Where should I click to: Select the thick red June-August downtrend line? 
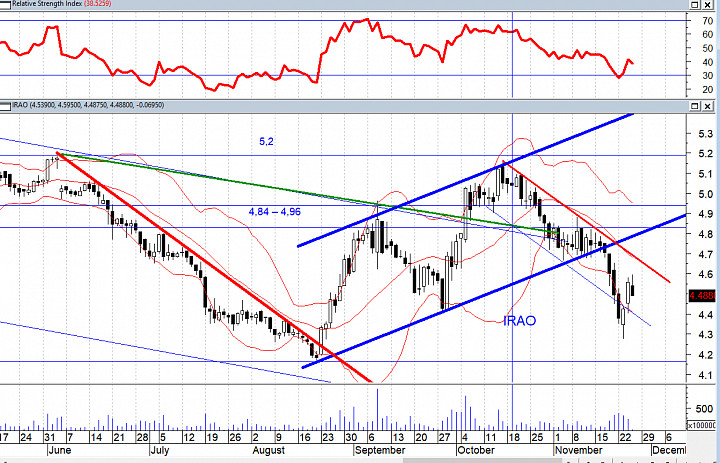pyautogui.click(x=214, y=267)
